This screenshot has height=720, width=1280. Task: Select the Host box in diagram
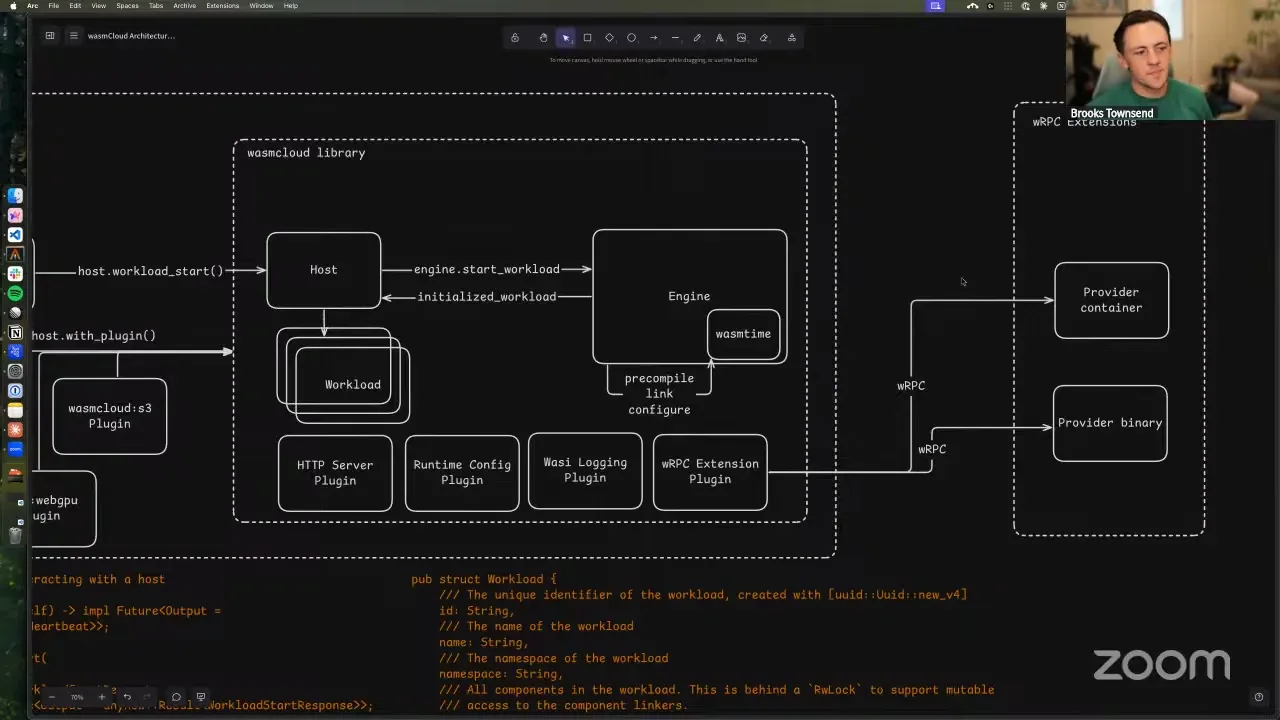[323, 270]
